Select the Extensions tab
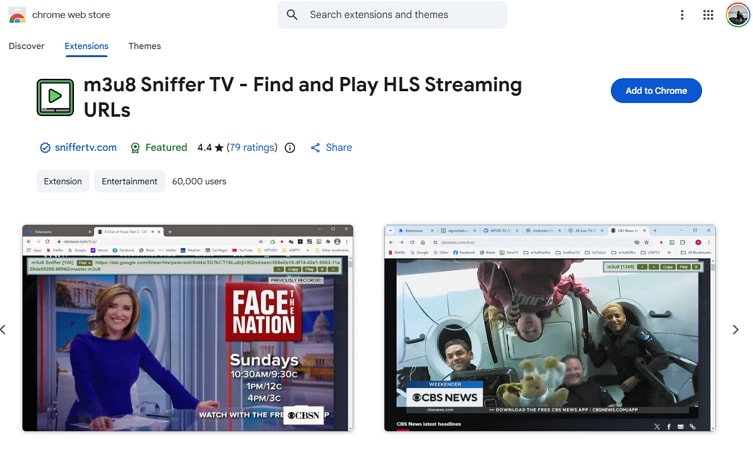 point(86,46)
